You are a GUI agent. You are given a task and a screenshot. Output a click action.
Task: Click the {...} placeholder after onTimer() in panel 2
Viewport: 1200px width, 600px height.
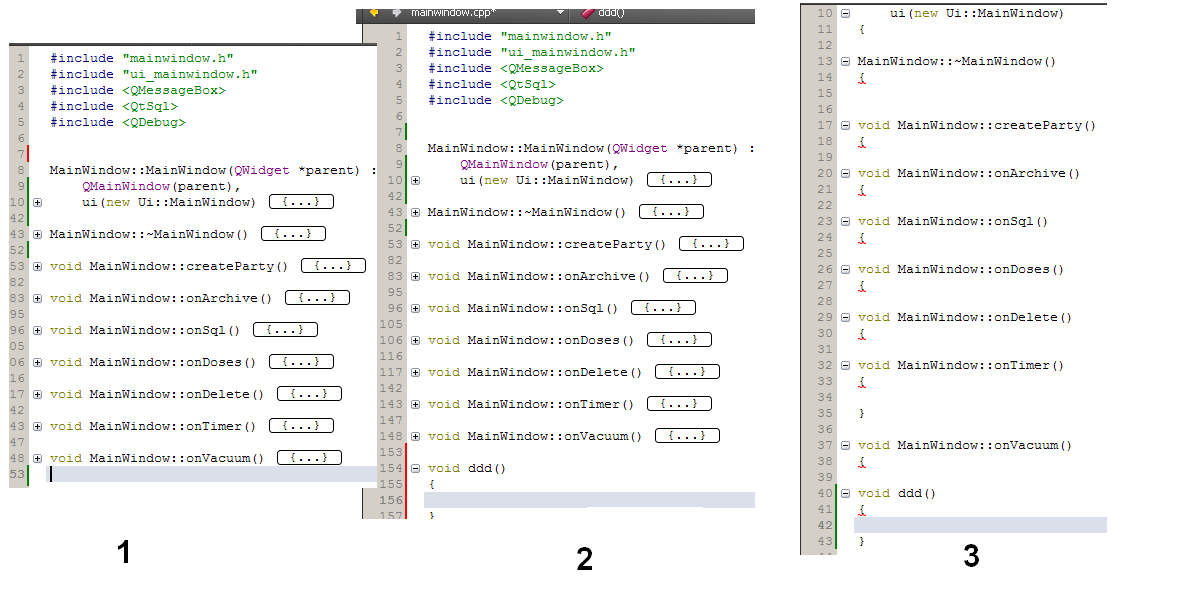click(x=679, y=404)
